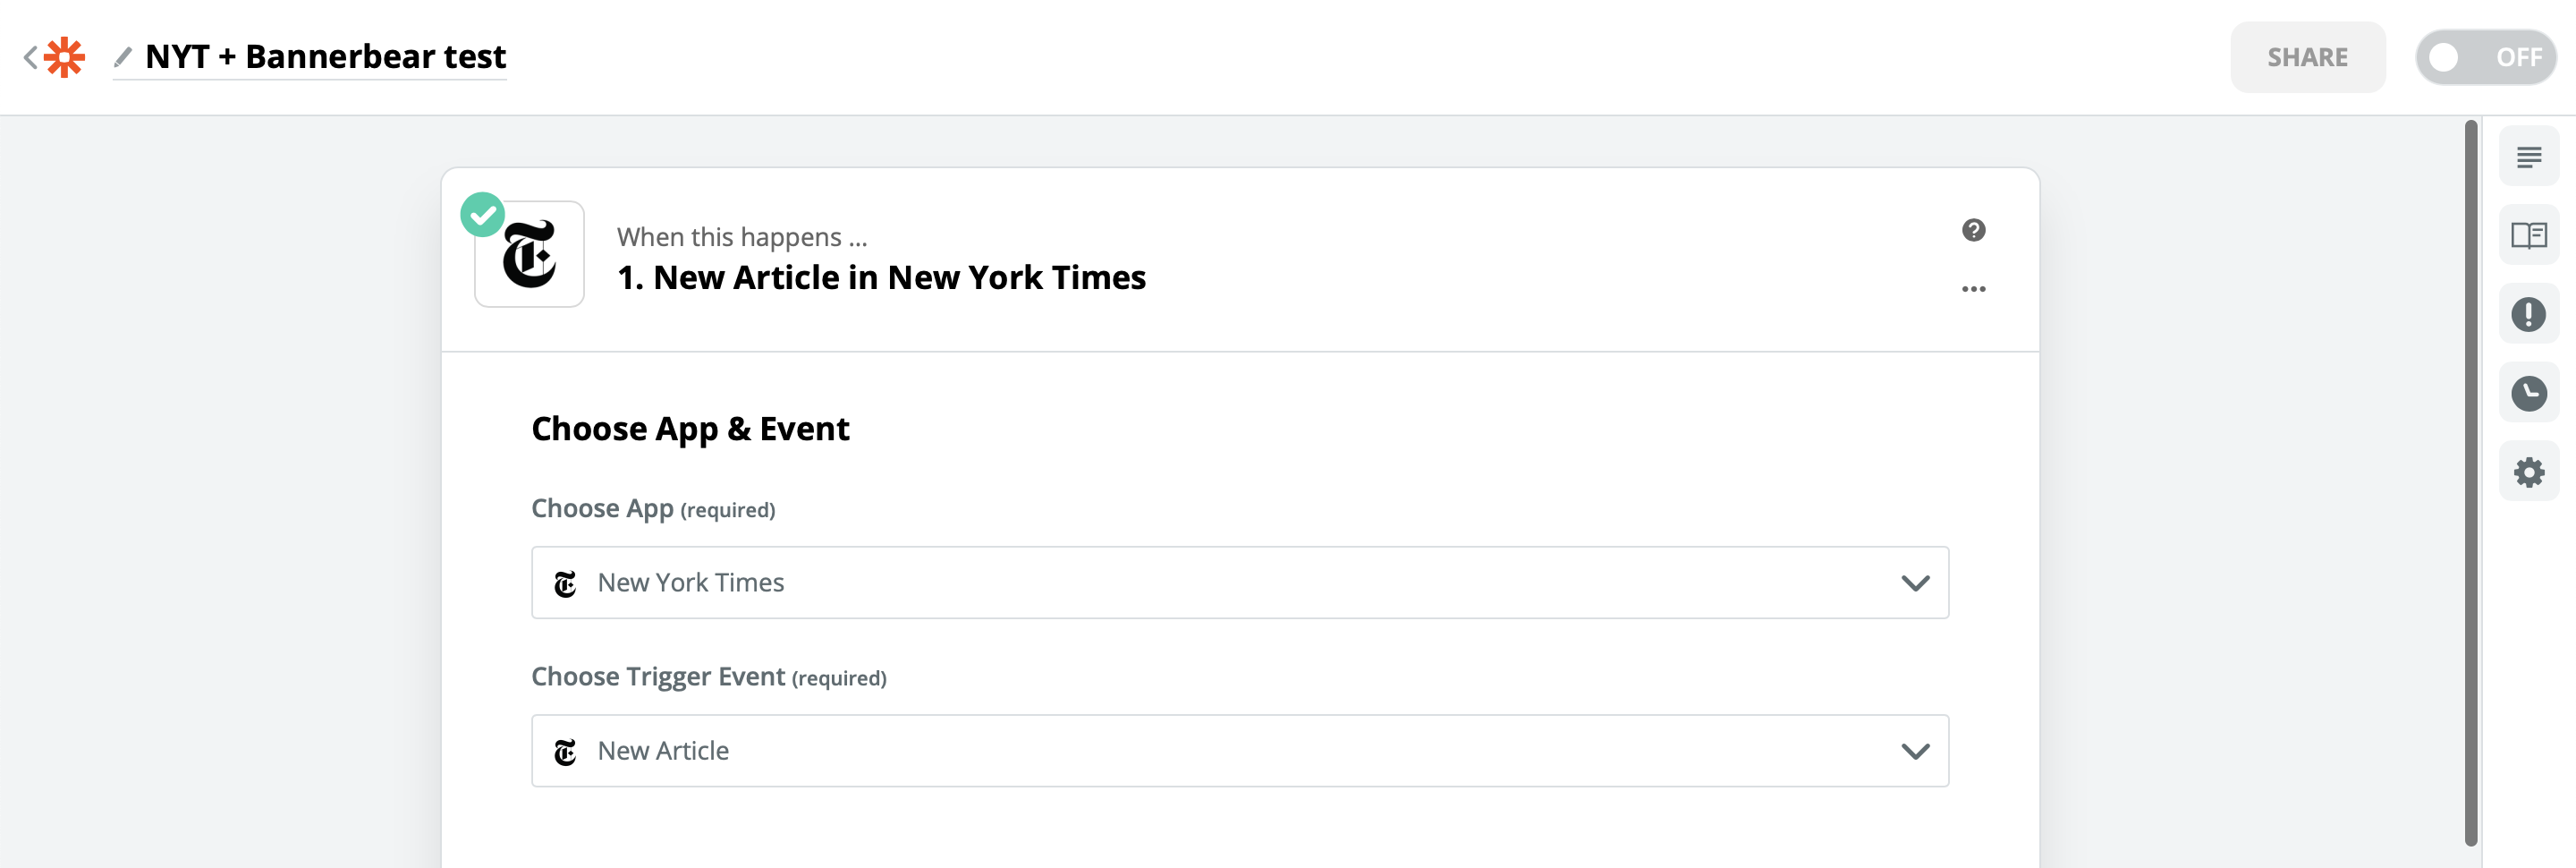Click the pencil edit icon by title
Viewport: 2576px width, 868px height.
pyautogui.click(x=123, y=57)
